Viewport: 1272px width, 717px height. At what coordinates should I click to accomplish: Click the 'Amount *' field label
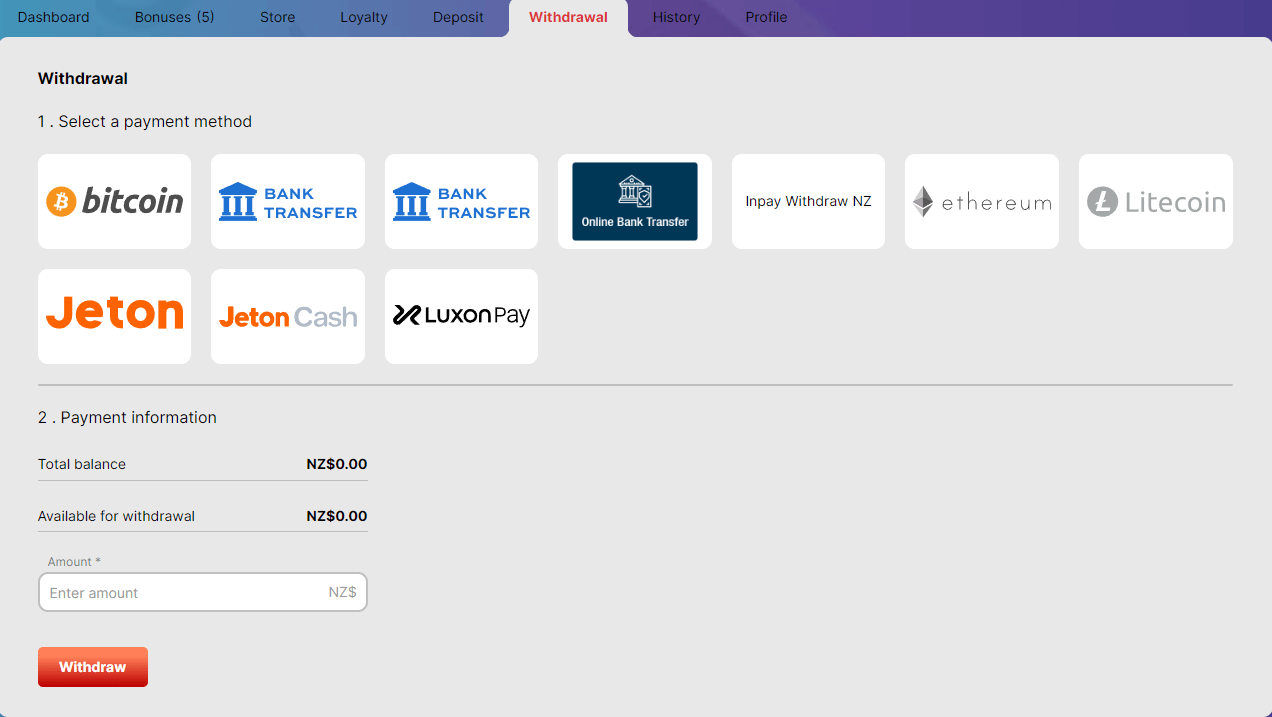(74, 562)
